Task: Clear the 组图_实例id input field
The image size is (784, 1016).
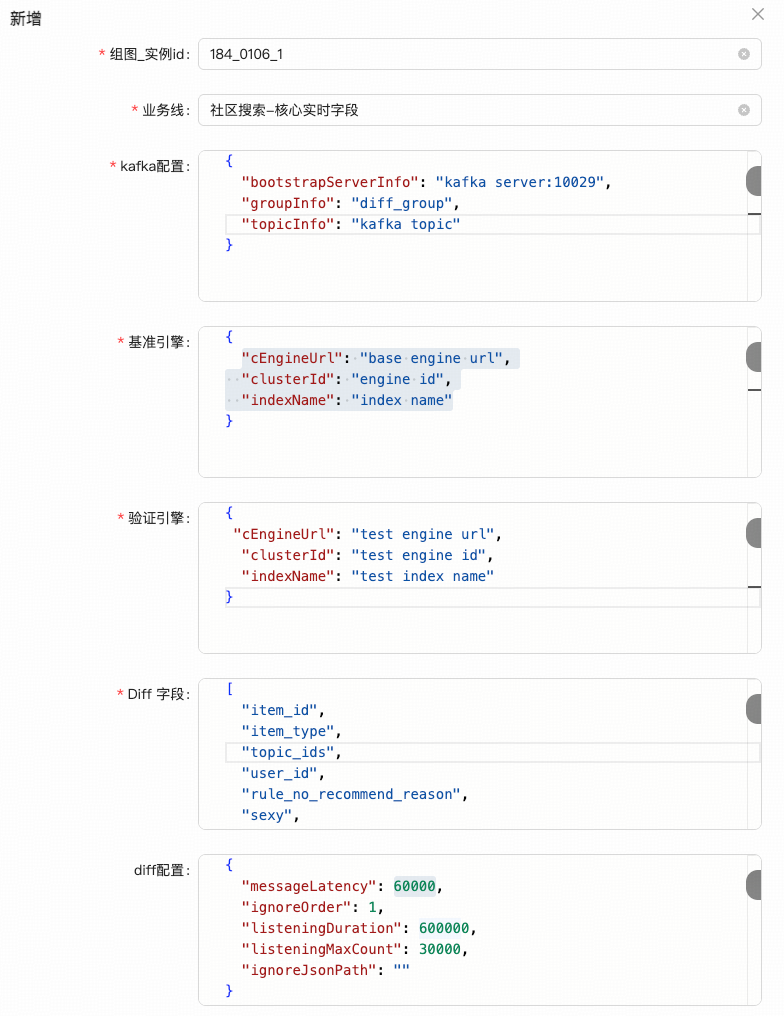Action: [744, 54]
